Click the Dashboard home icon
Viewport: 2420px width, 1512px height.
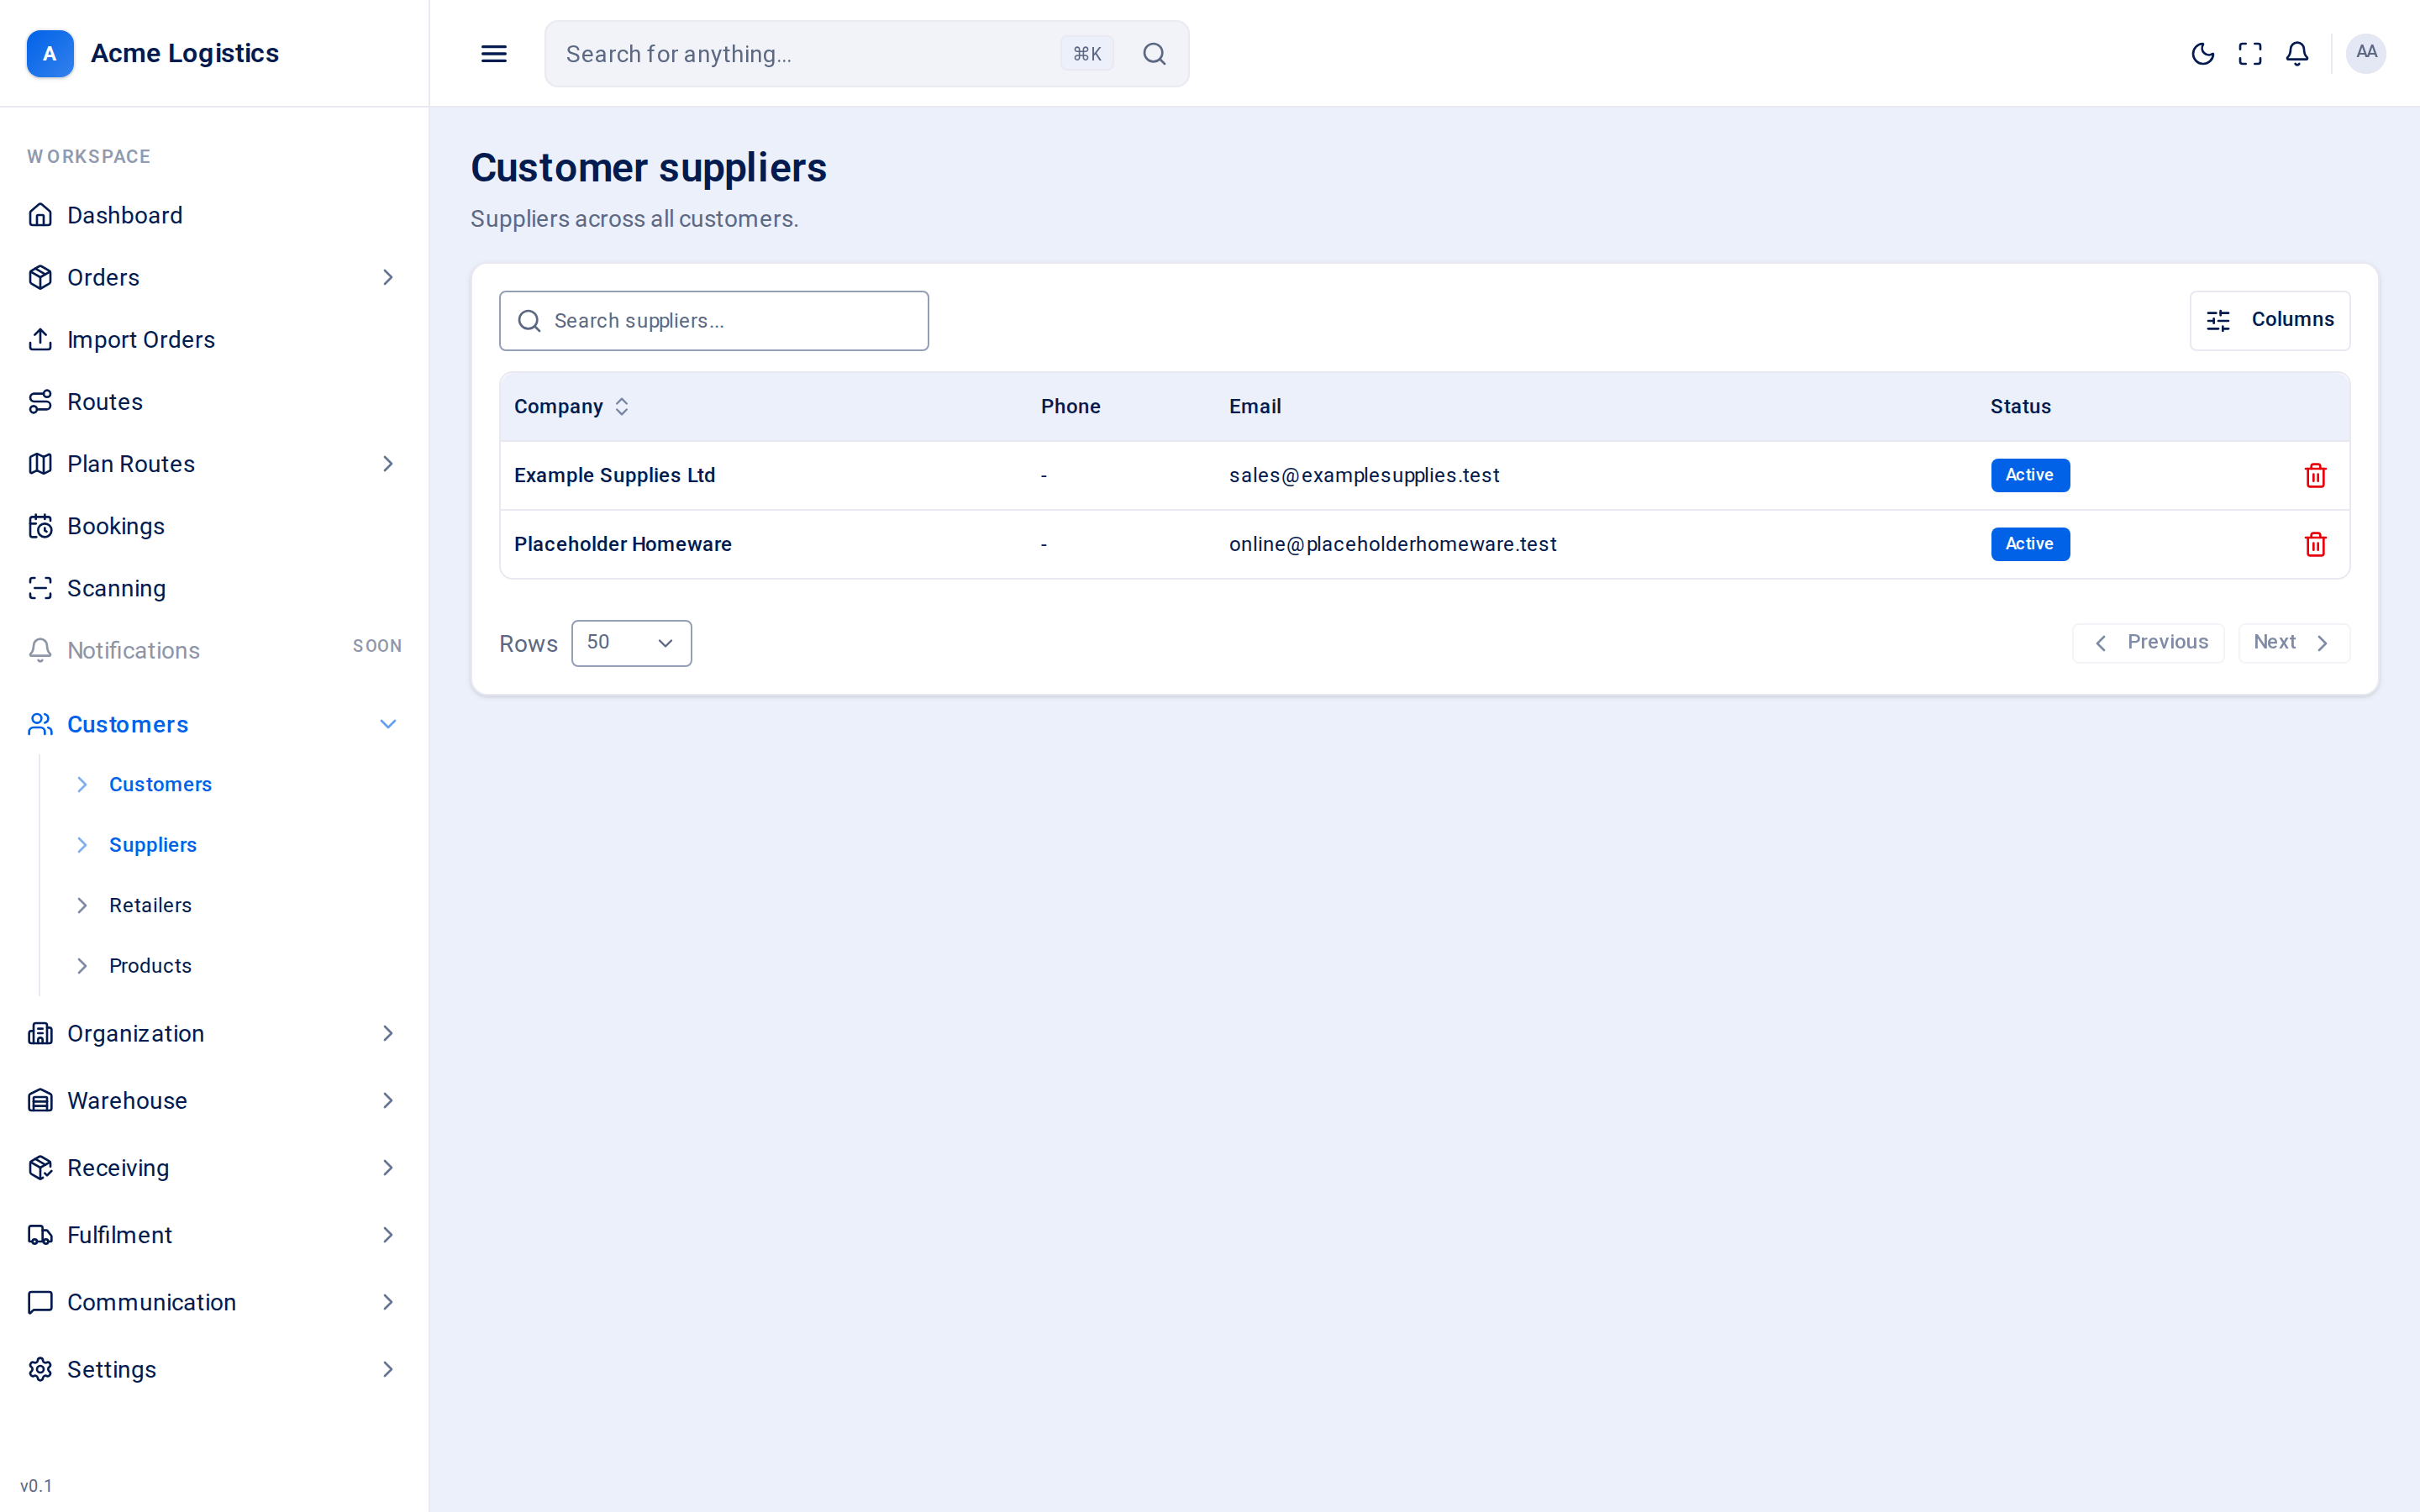pos(40,215)
